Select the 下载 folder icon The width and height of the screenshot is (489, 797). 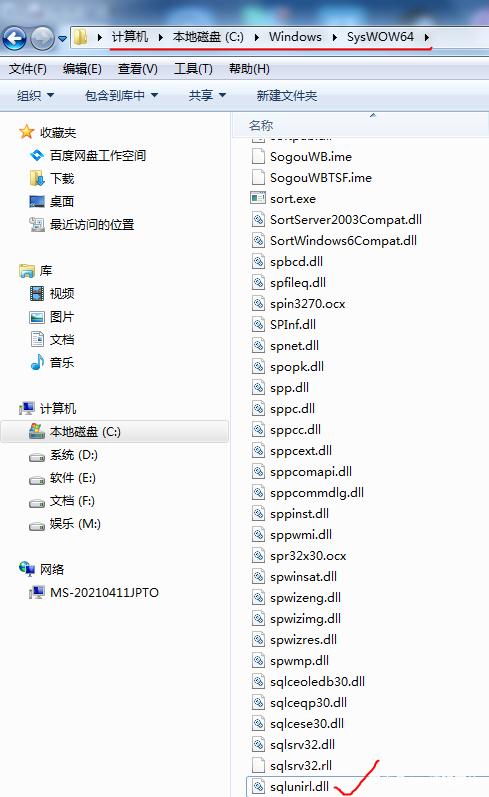37,178
